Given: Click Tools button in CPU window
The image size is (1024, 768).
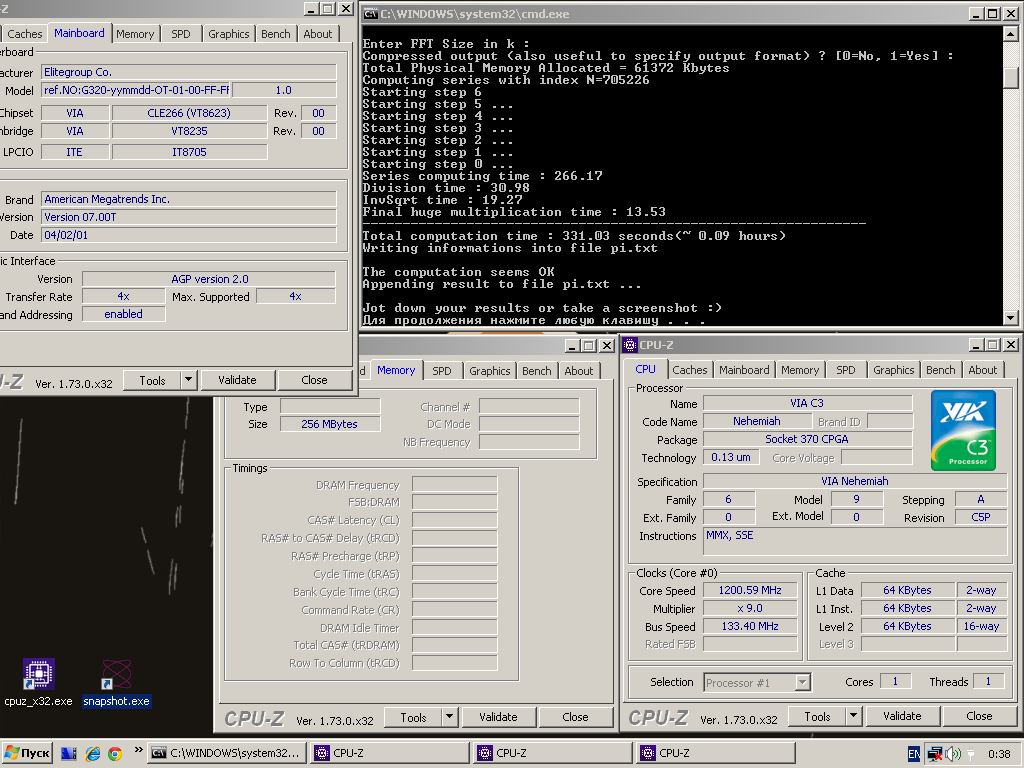Looking at the screenshot, I should click(817, 716).
